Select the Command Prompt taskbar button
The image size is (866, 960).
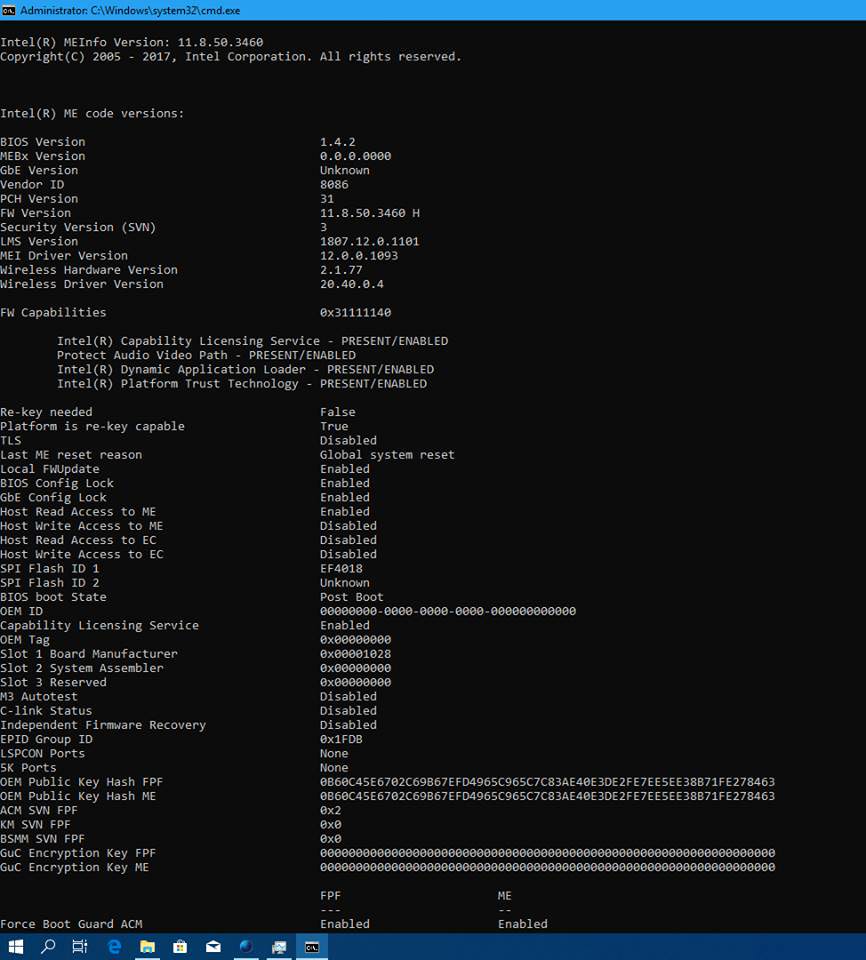[x=312, y=947]
